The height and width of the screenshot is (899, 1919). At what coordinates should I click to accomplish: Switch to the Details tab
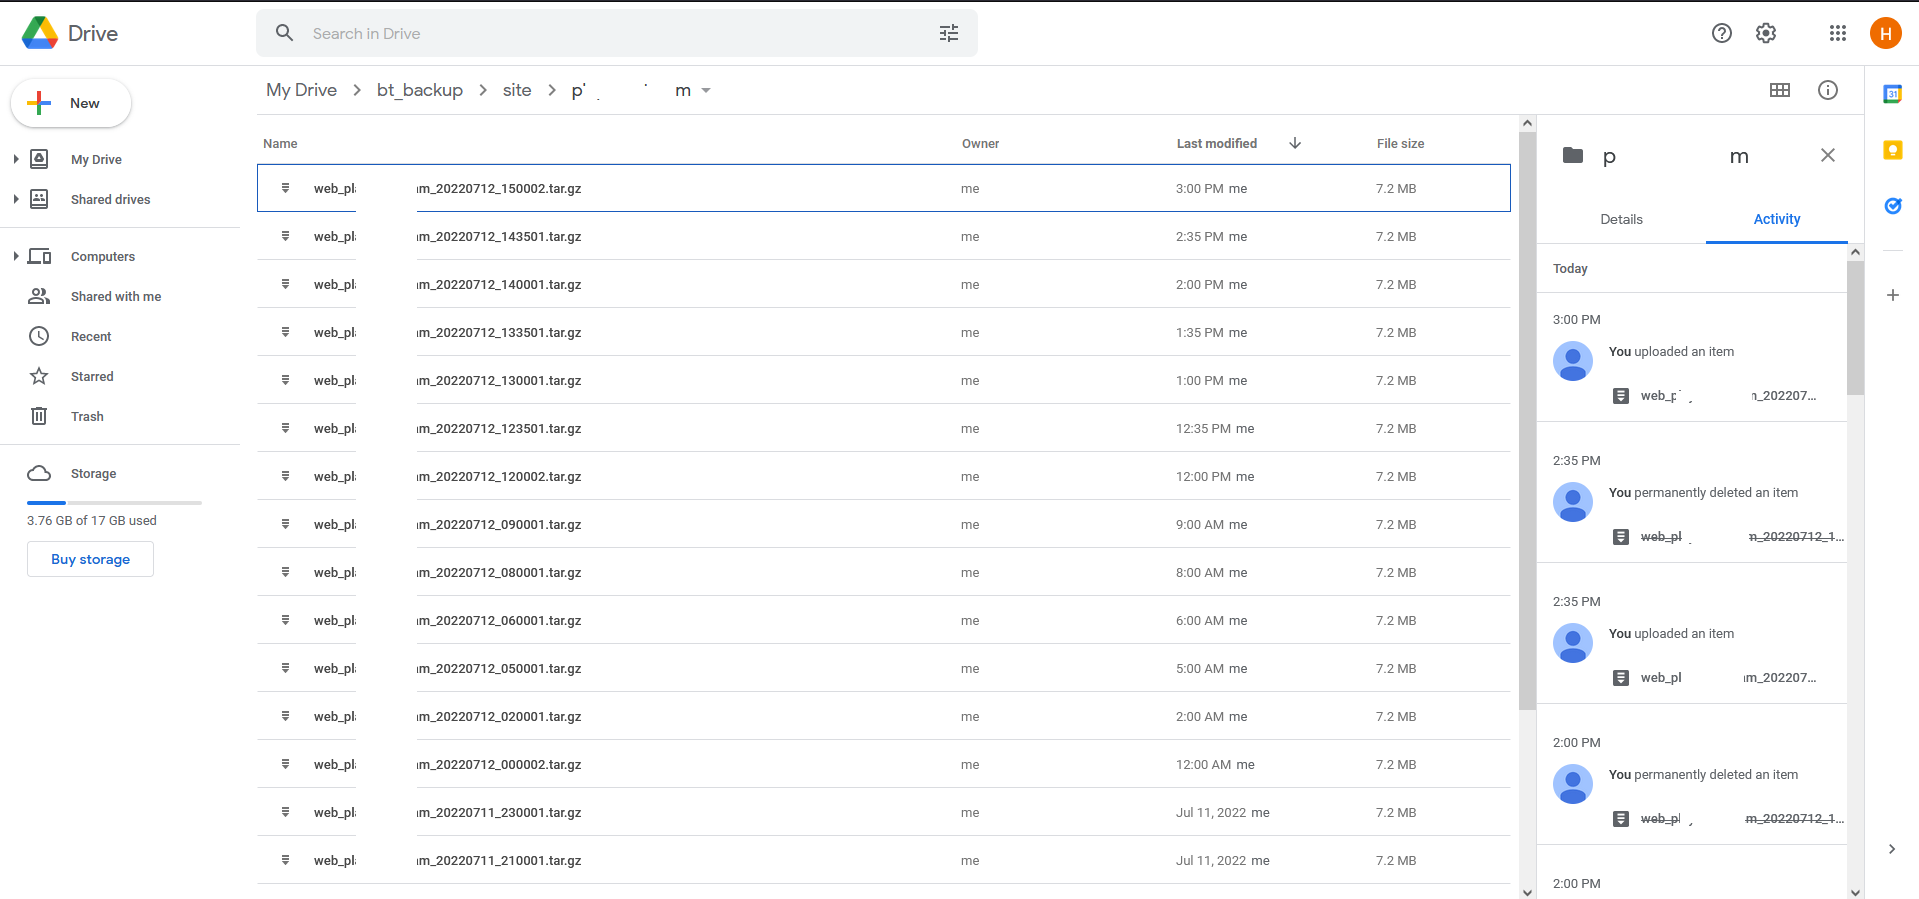point(1621,219)
